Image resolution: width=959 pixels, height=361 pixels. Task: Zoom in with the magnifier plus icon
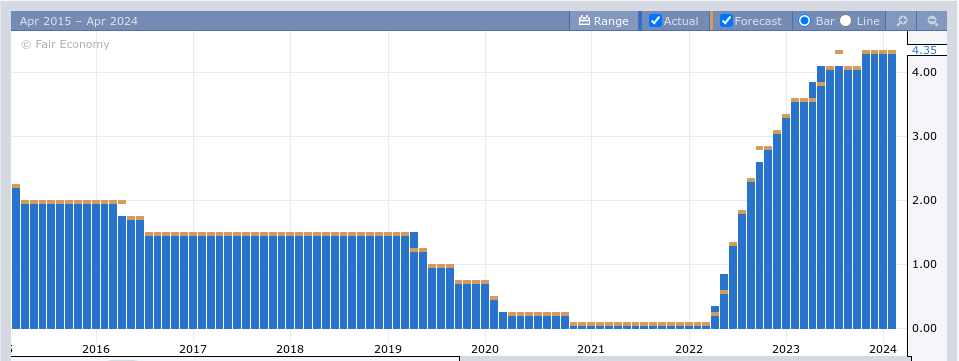[x=902, y=21]
